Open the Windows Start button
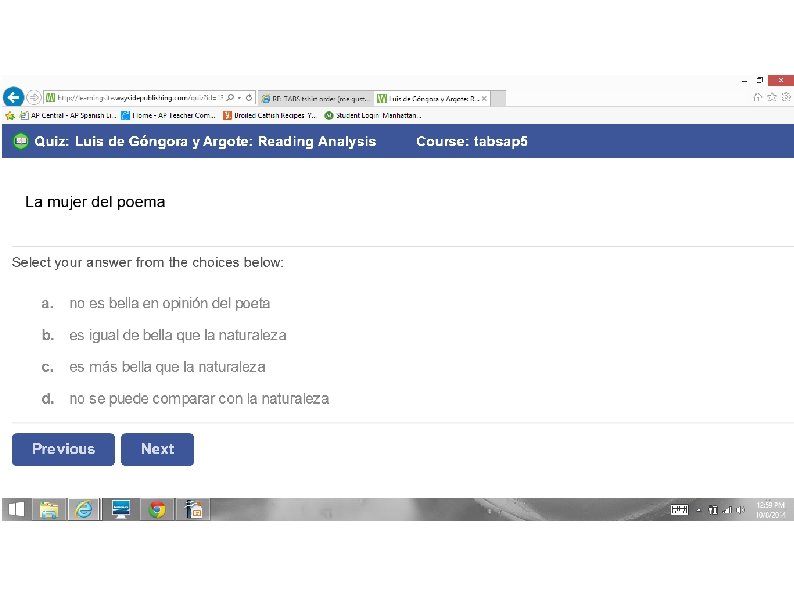Screen dimensions: 794x595 17,509
